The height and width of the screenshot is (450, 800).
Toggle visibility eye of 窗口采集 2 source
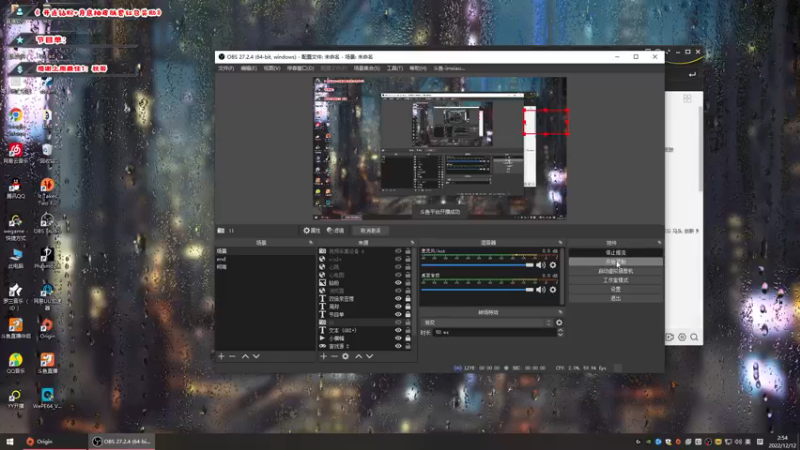[x=398, y=346]
